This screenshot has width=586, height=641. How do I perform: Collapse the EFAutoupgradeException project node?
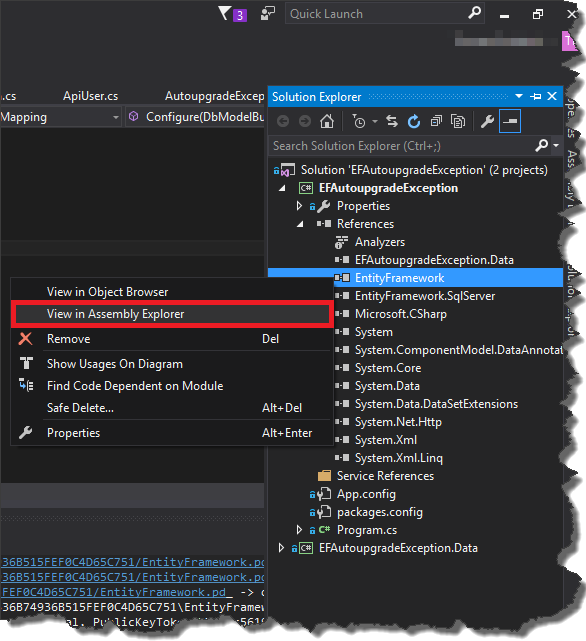coord(282,188)
